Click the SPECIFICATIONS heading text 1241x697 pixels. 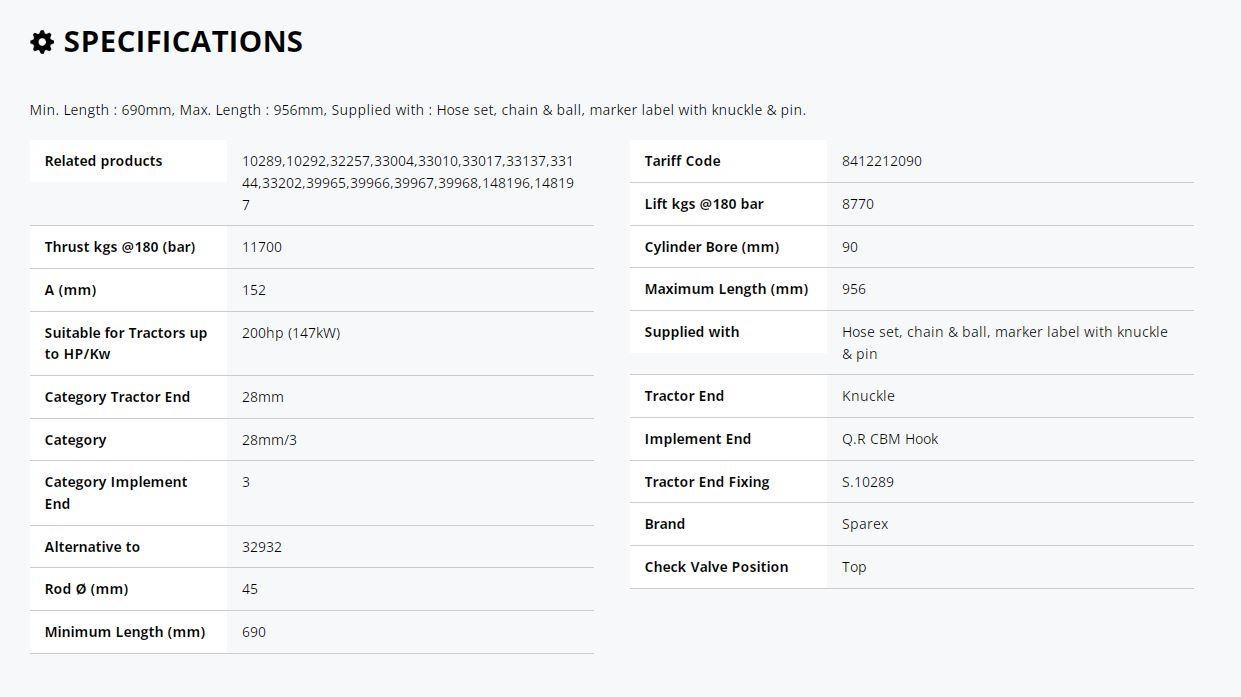coord(183,42)
